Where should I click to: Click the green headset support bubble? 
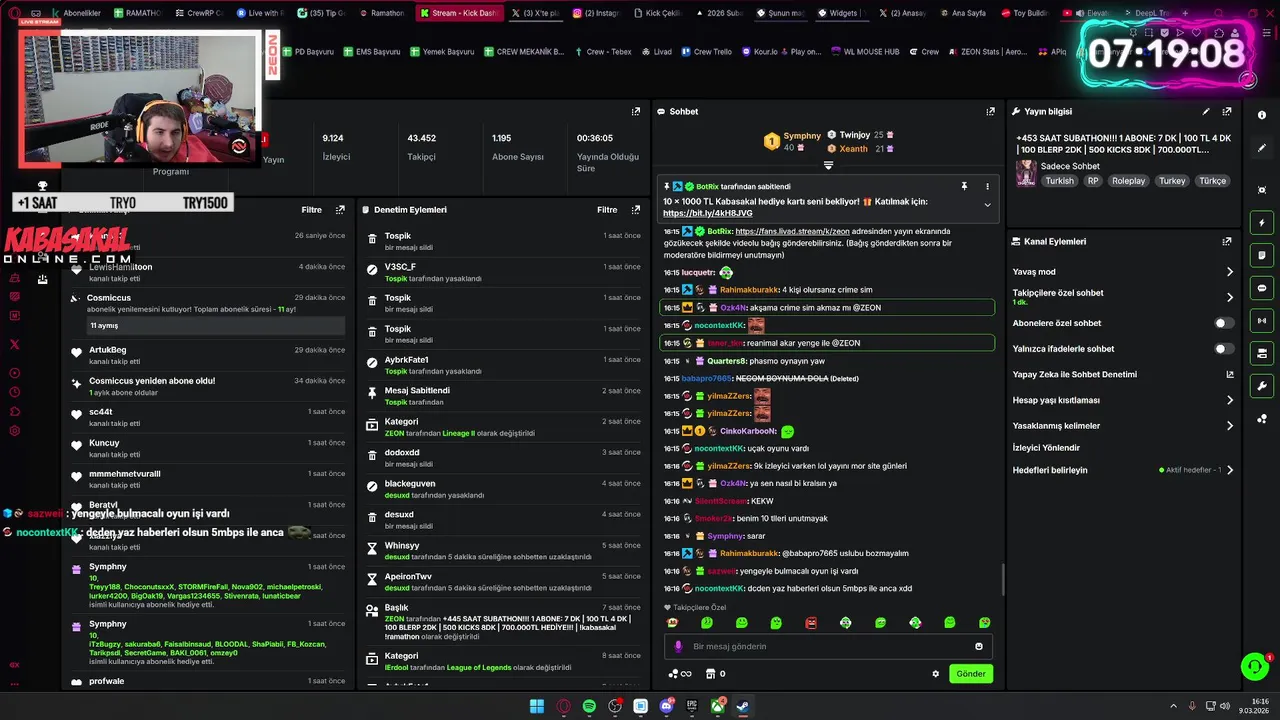[1254, 666]
